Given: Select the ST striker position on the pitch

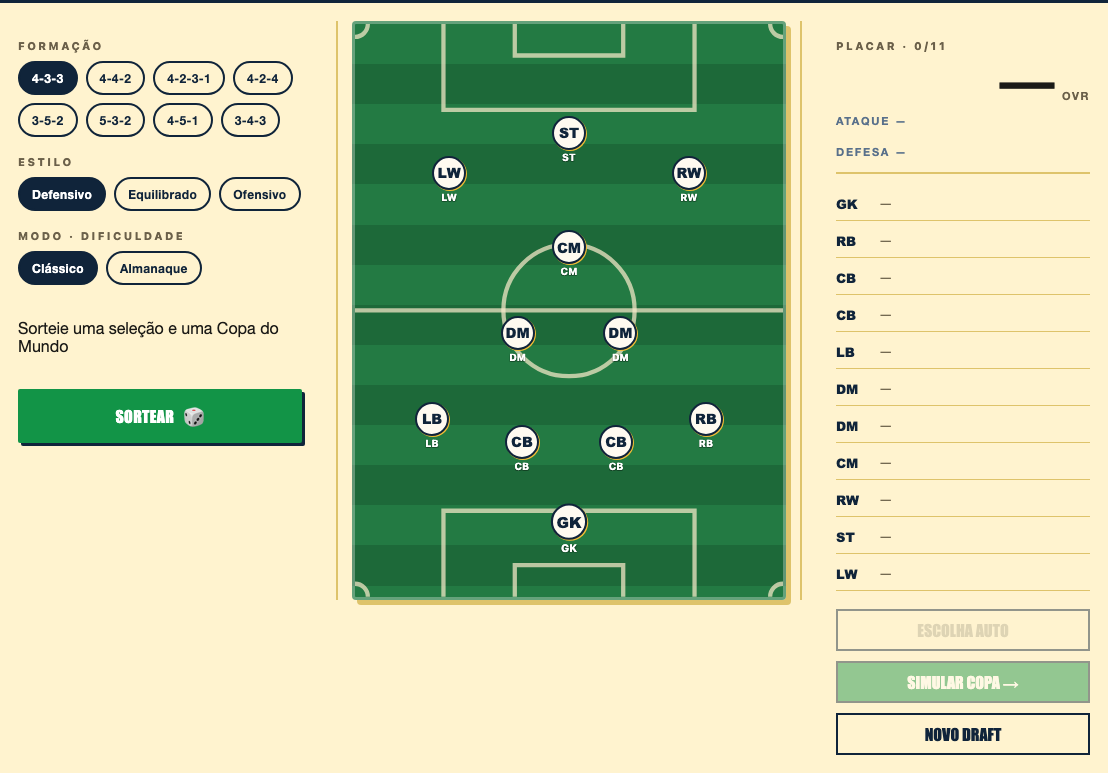Looking at the screenshot, I should (569, 133).
